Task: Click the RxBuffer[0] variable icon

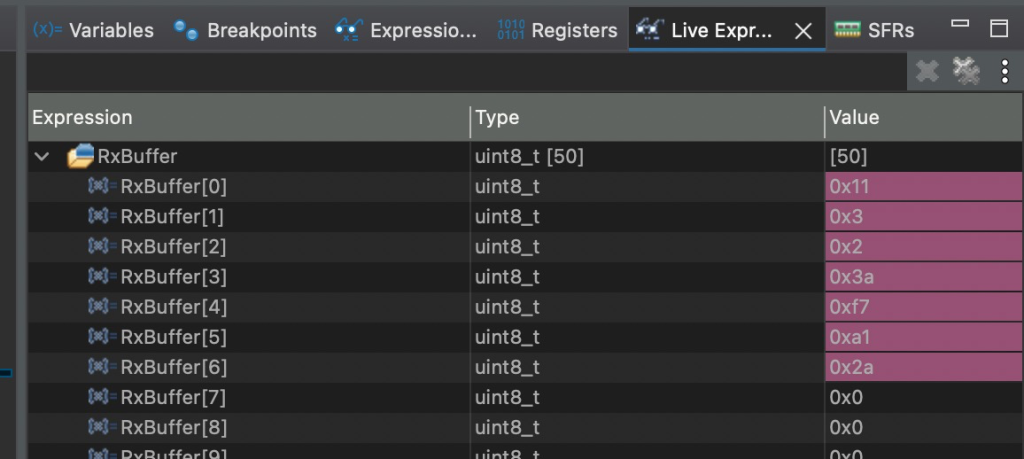Action: pos(102,186)
